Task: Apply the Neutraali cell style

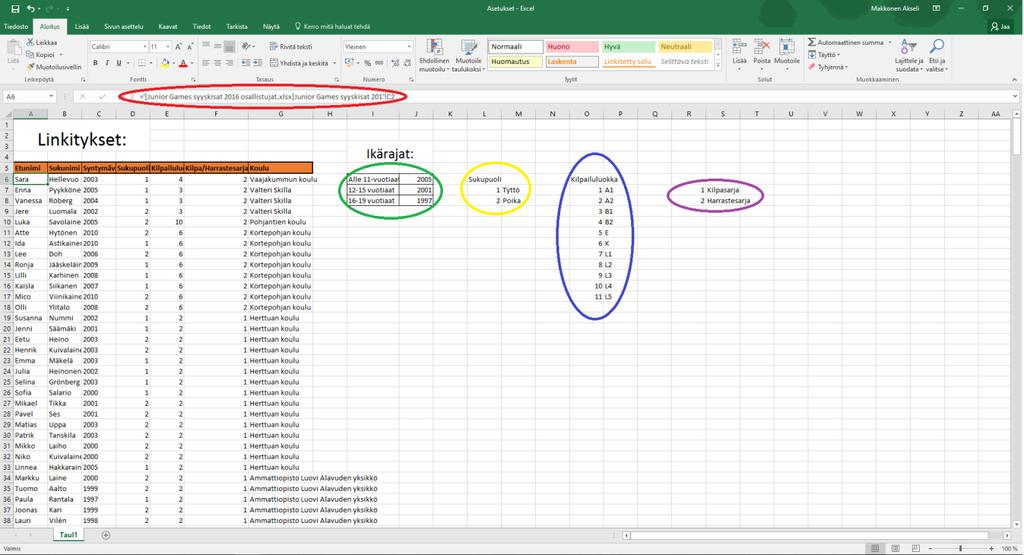Action: (684, 47)
